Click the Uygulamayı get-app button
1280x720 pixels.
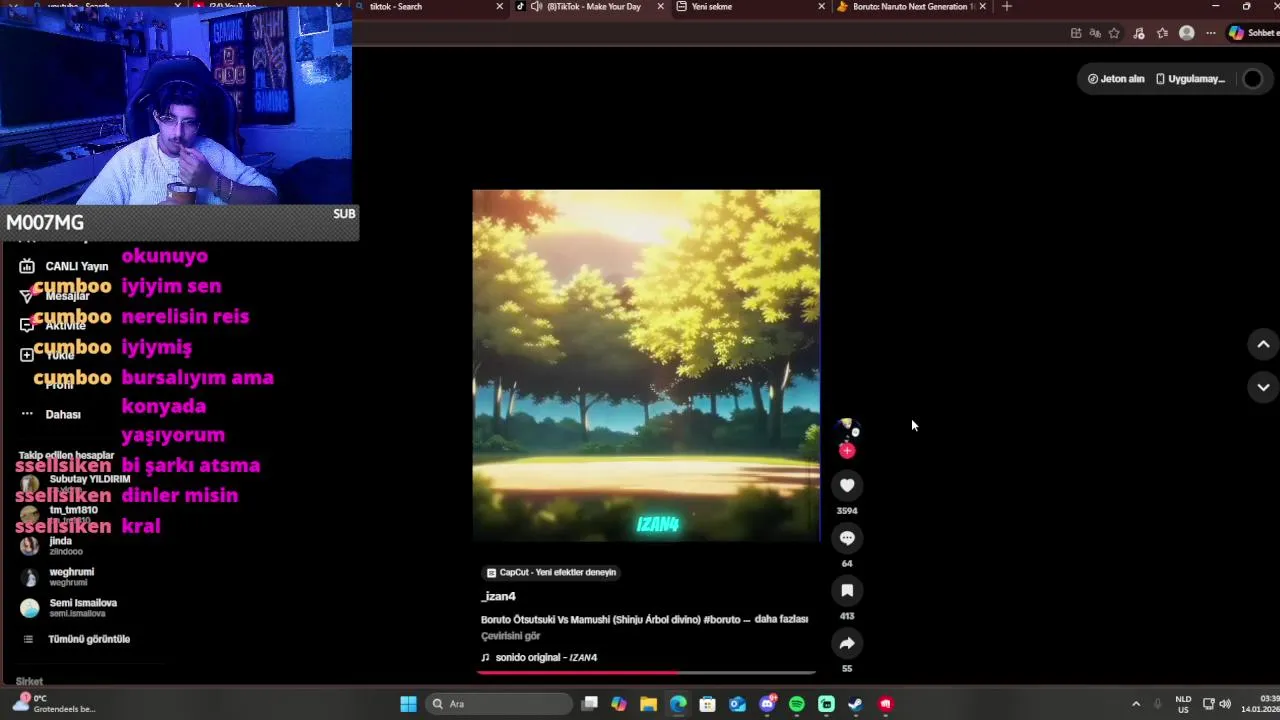[1190, 79]
